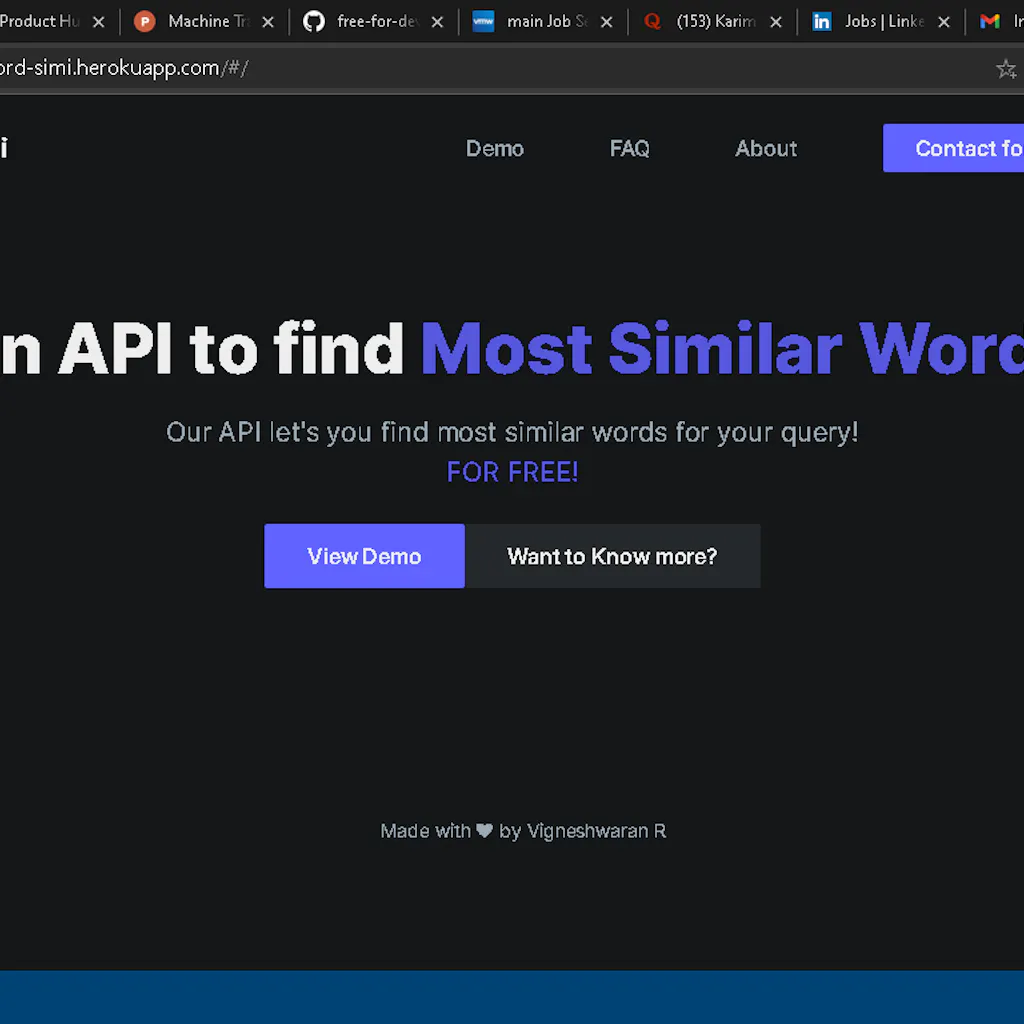Select the Gmail tab icon
The image size is (1024, 1024).
(990, 21)
